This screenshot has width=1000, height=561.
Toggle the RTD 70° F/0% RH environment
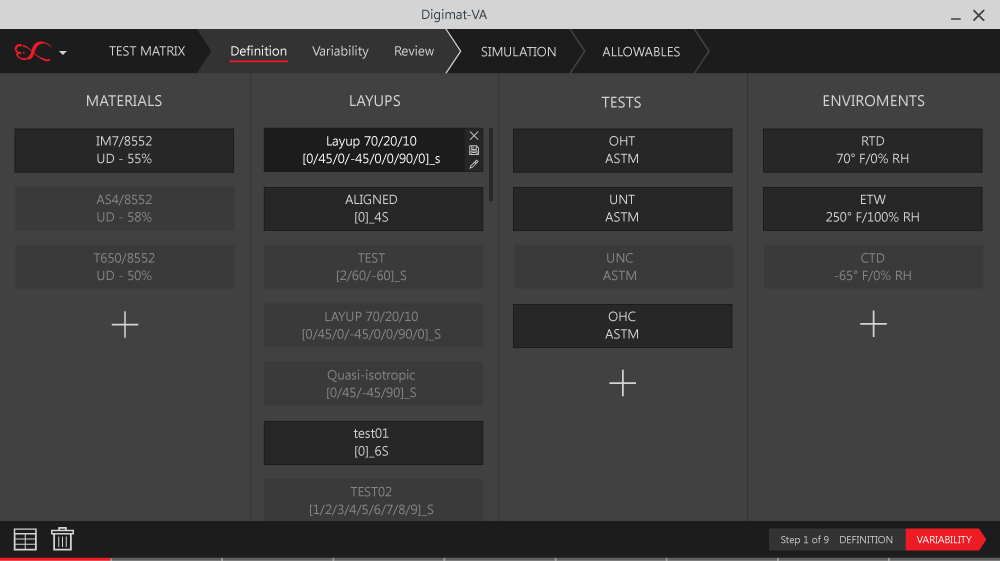[x=872, y=150]
